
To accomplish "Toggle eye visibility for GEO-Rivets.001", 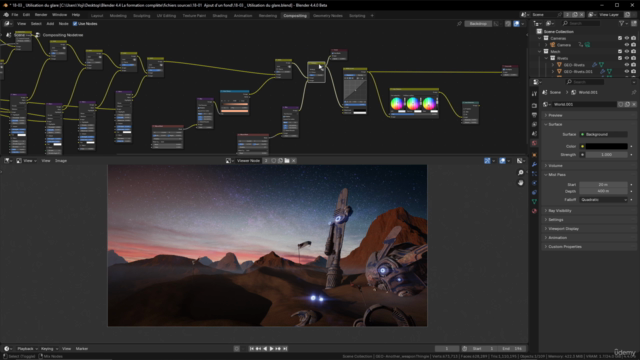I will coord(627,71).
